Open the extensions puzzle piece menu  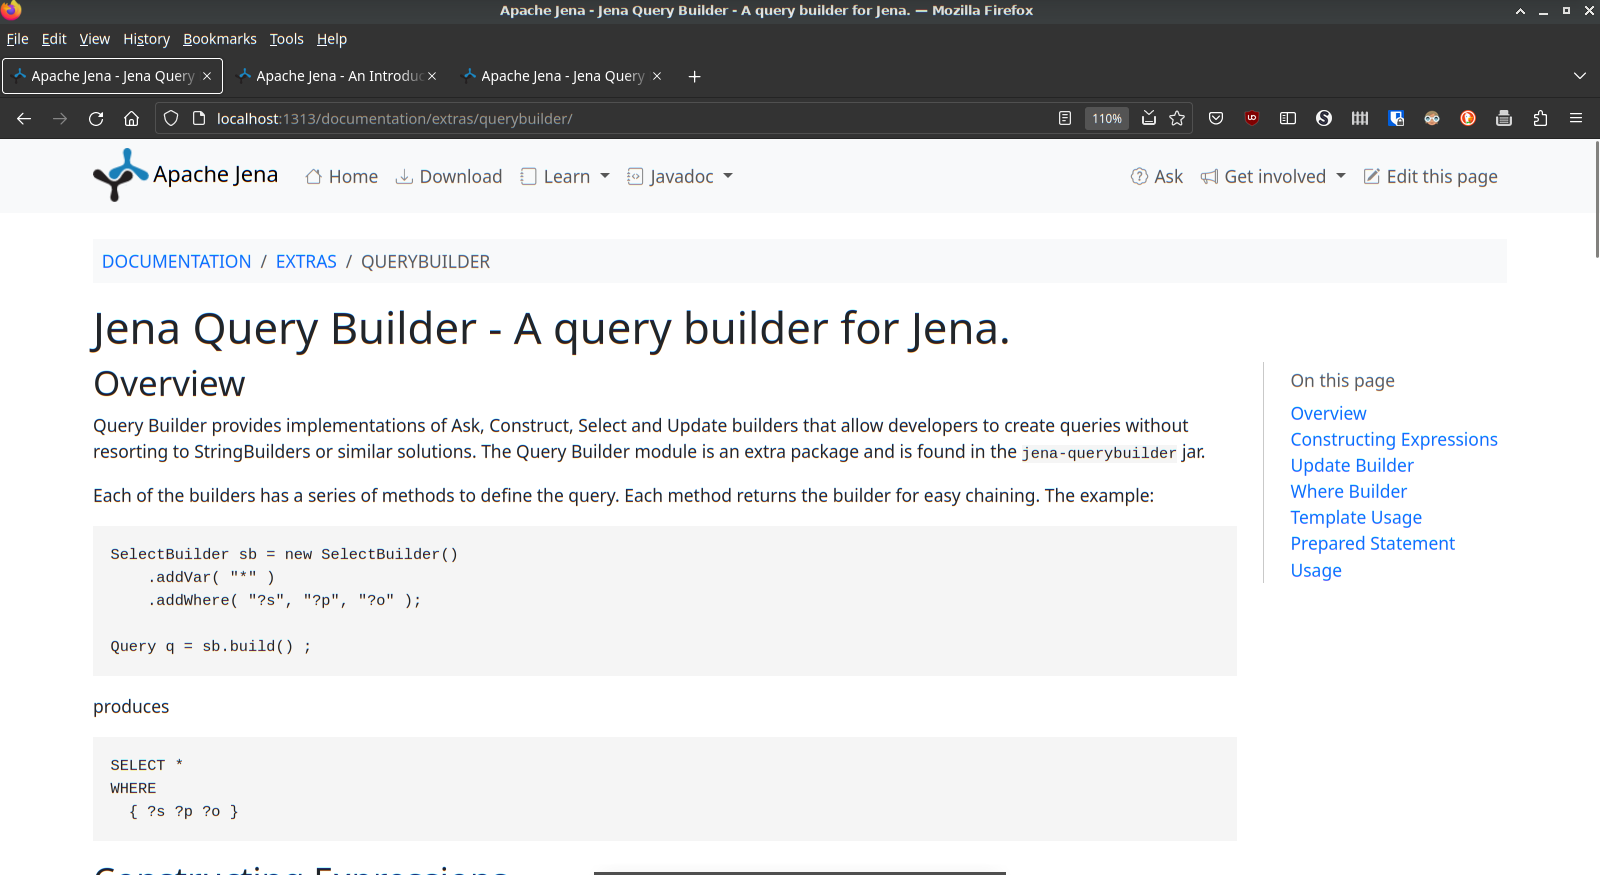pyautogui.click(x=1540, y=118)
